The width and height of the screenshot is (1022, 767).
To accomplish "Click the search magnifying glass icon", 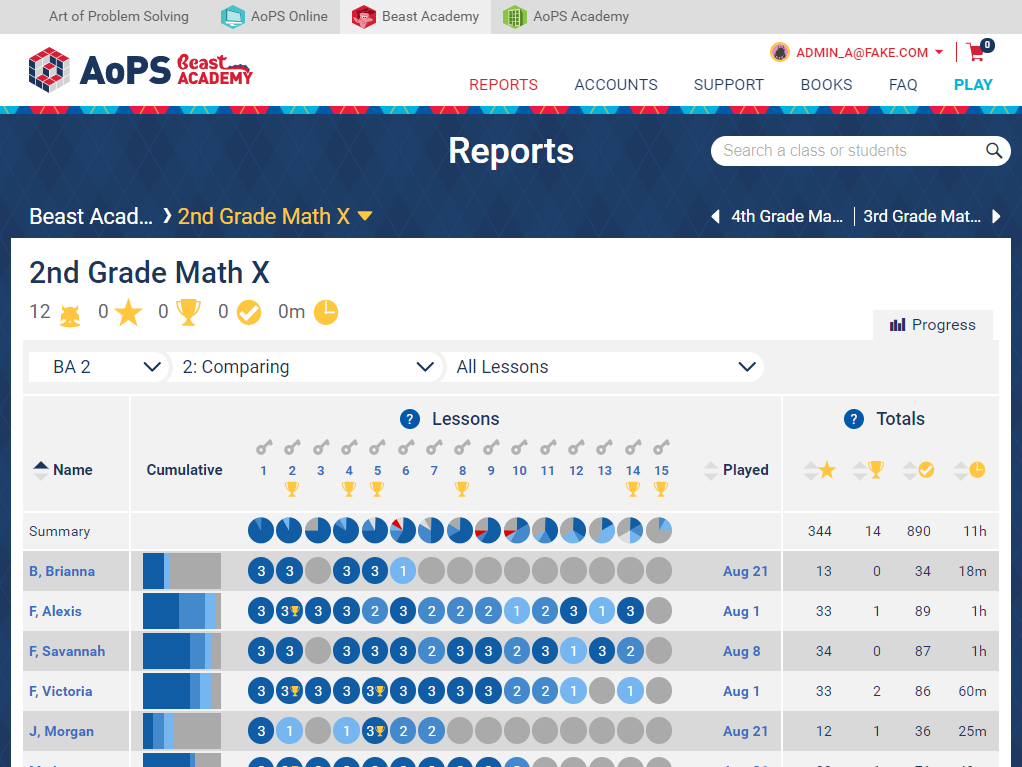I will coord(993,150).
